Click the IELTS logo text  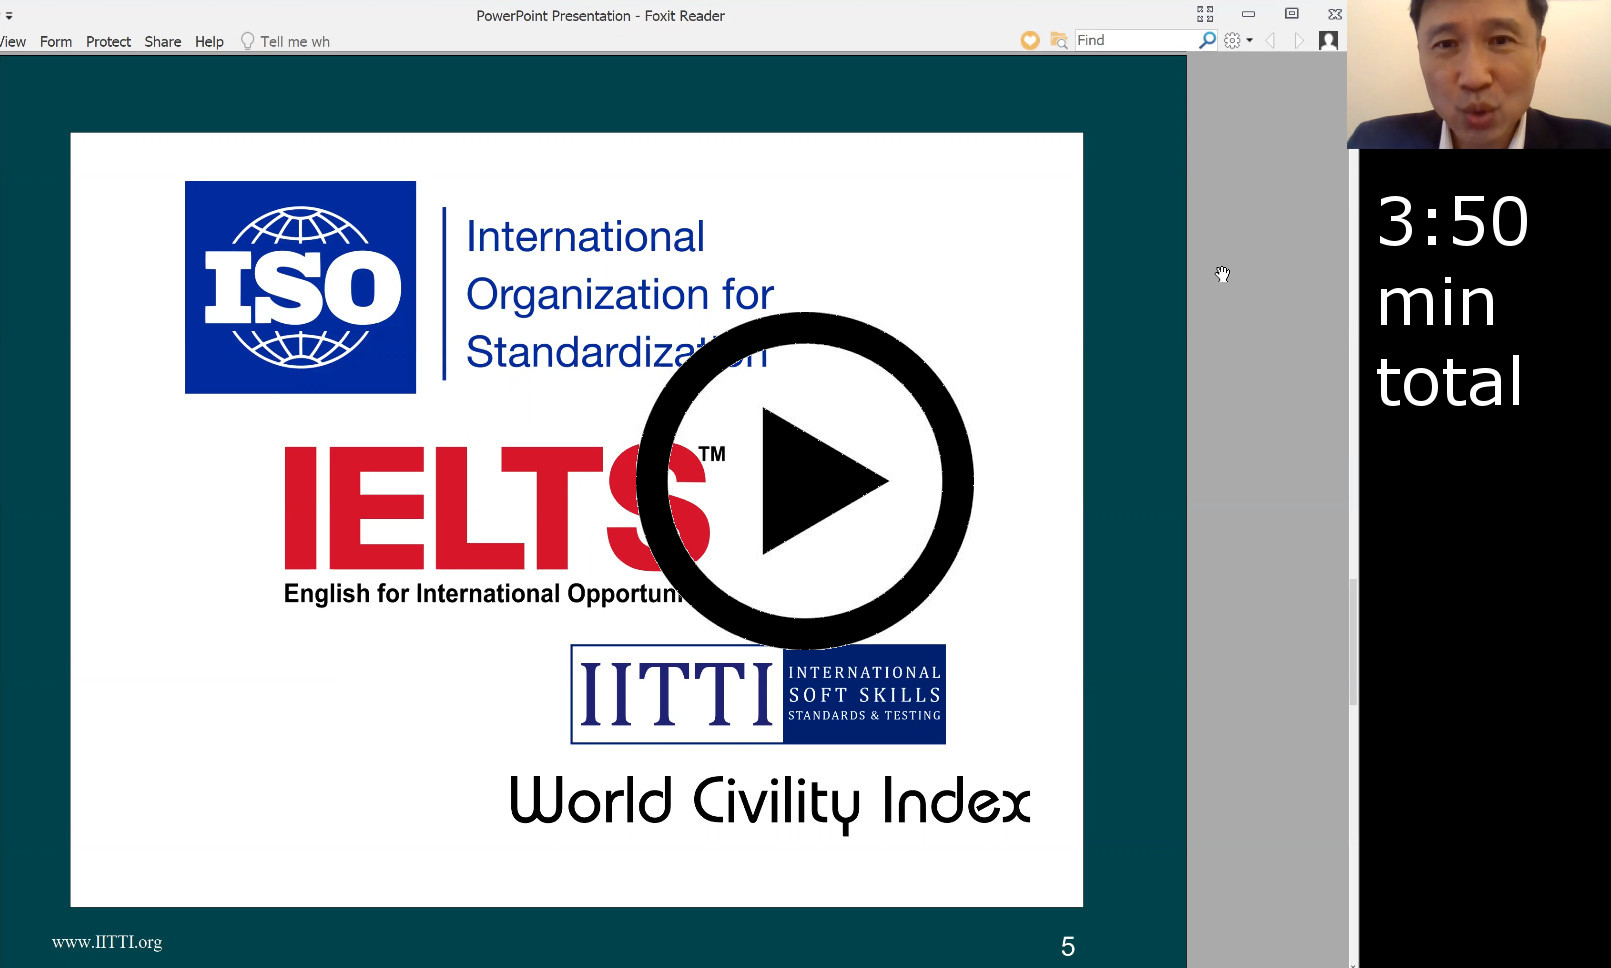pyautogui.click(x=497, y=508)
